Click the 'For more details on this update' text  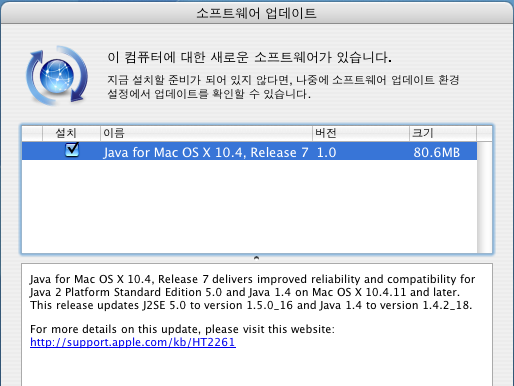[x=182, y=329]
